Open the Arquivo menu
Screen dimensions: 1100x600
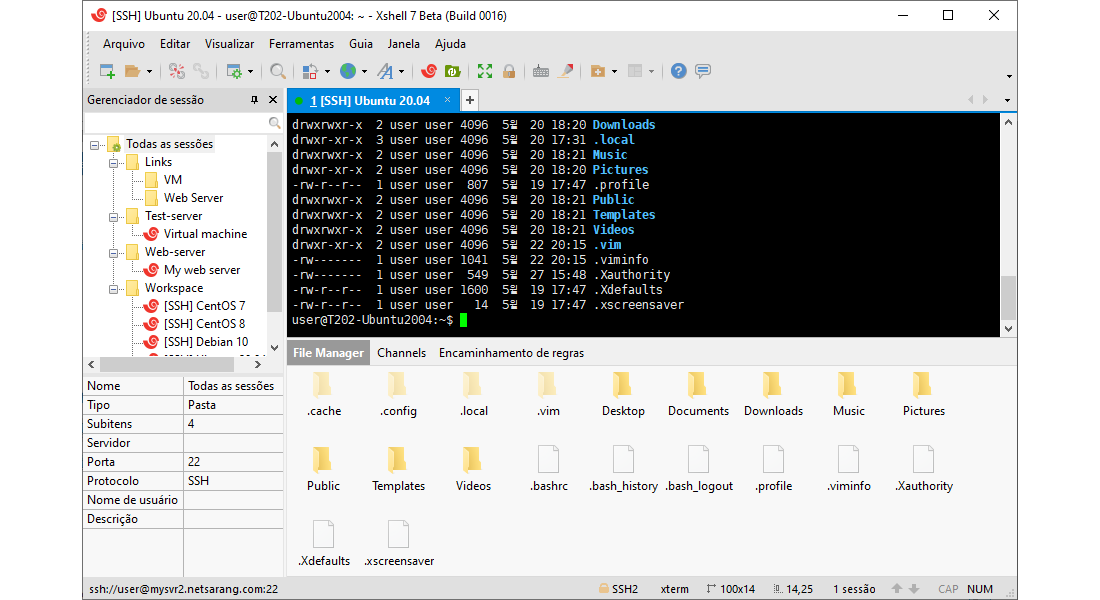[123, 44]
